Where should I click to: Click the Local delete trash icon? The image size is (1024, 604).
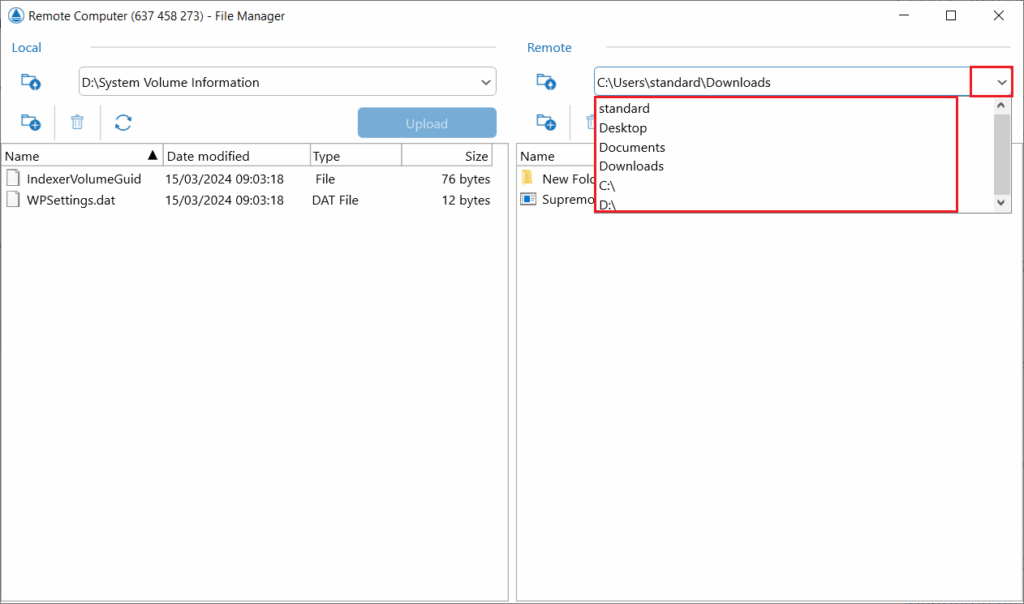[x=77, y=123]
